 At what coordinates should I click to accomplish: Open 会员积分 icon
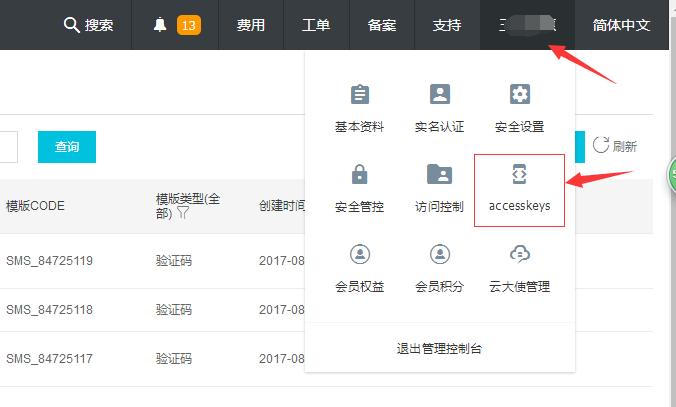click(439, 253)
